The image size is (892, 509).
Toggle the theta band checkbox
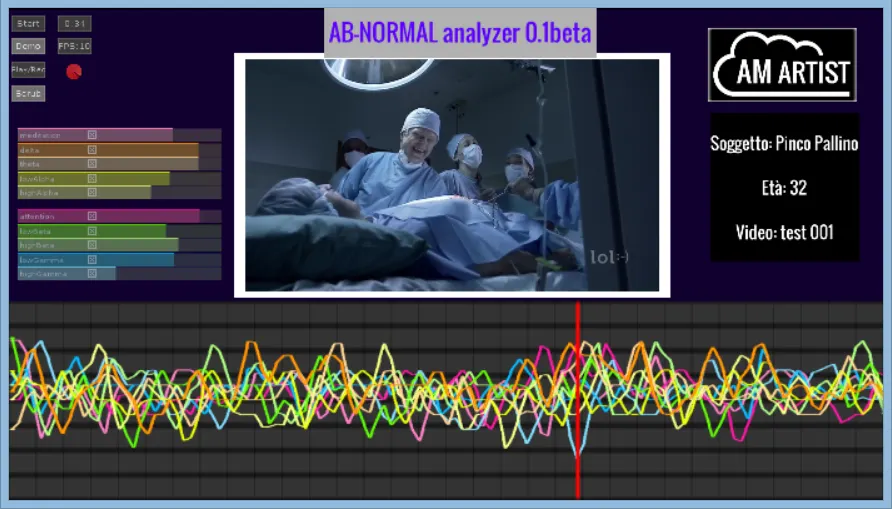tap(92, 164)
